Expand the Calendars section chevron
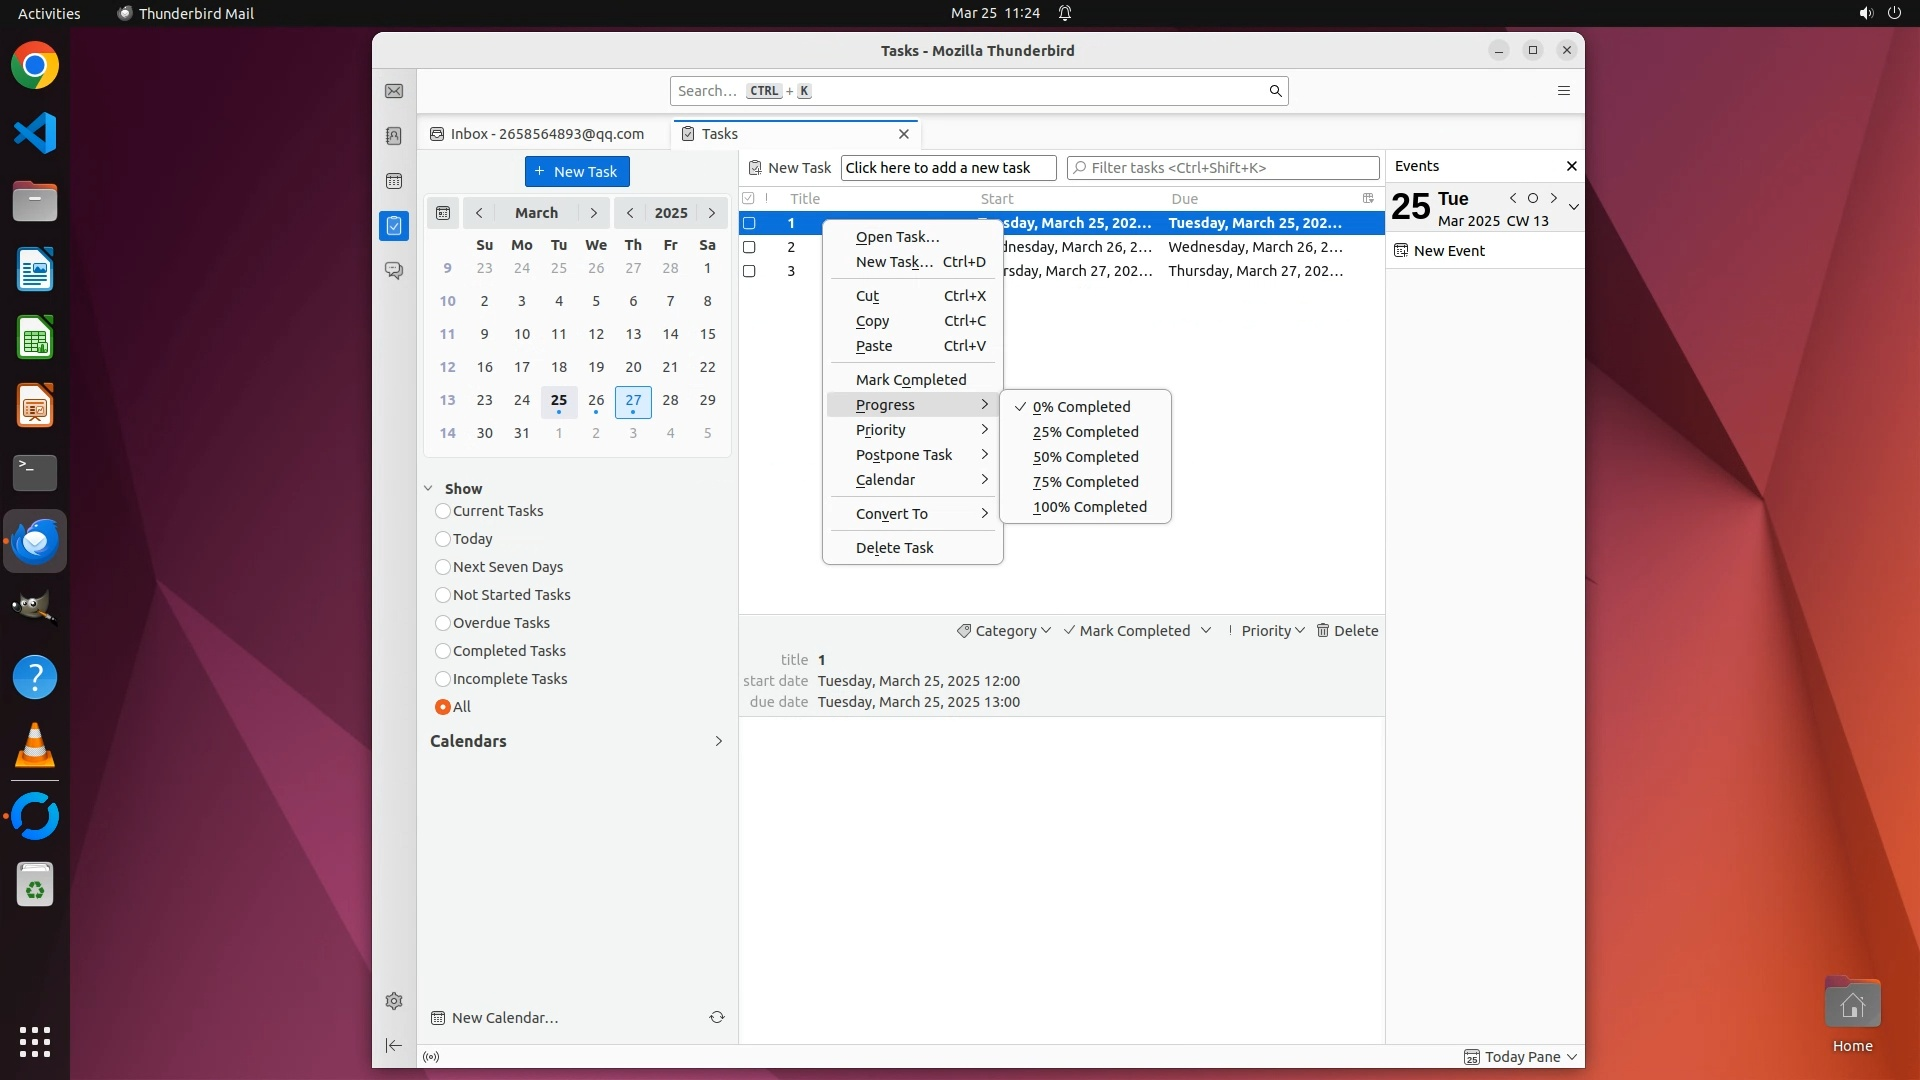The height and width of the screenshot is (1080, 1920). click(x=718, y=741)
